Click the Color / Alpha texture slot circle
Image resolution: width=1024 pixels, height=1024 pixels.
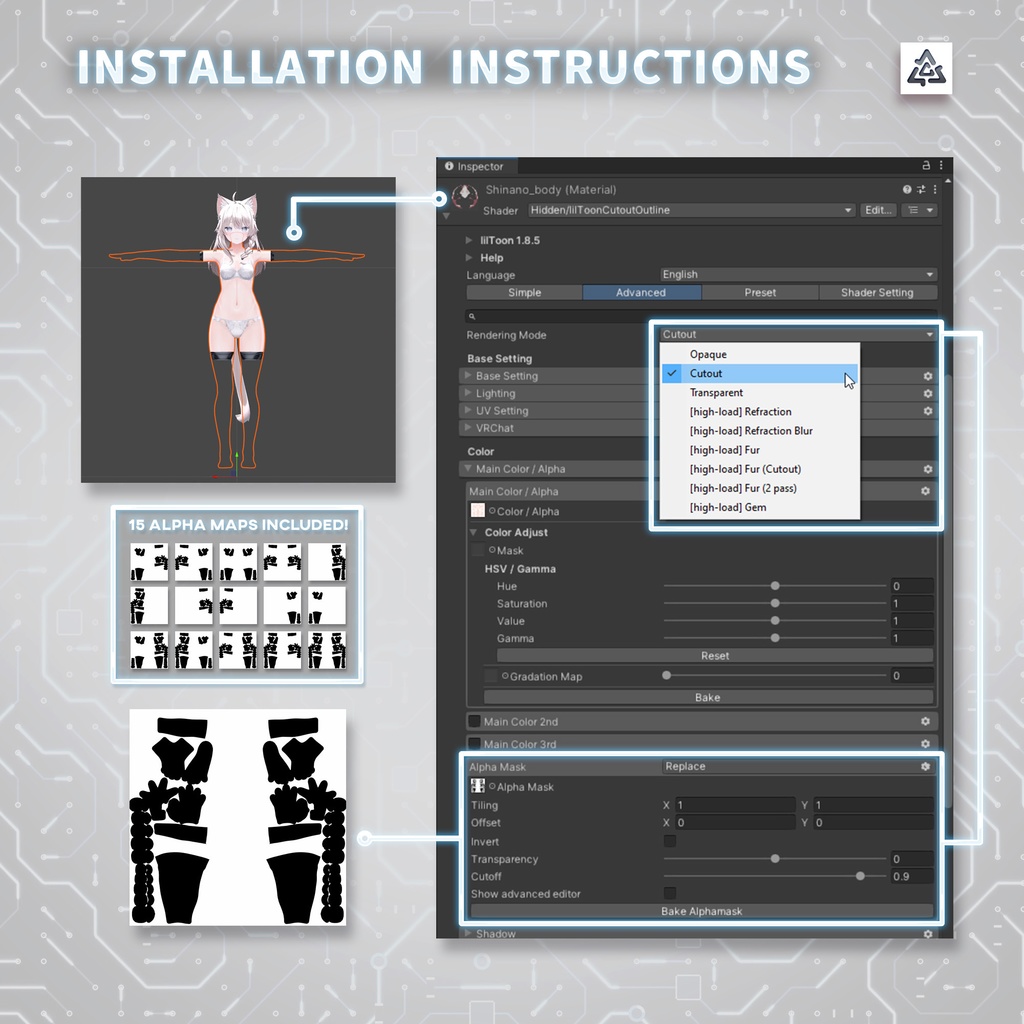click(478, 511)
